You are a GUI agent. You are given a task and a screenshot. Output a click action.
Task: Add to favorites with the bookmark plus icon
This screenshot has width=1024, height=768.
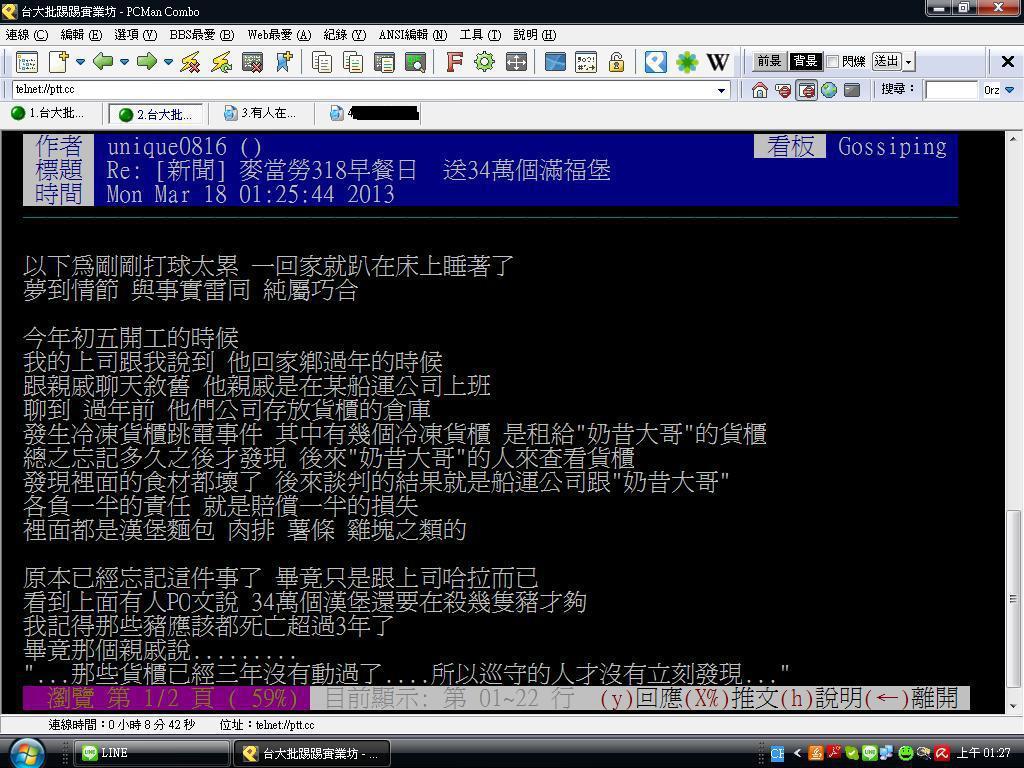click(284, 62)
